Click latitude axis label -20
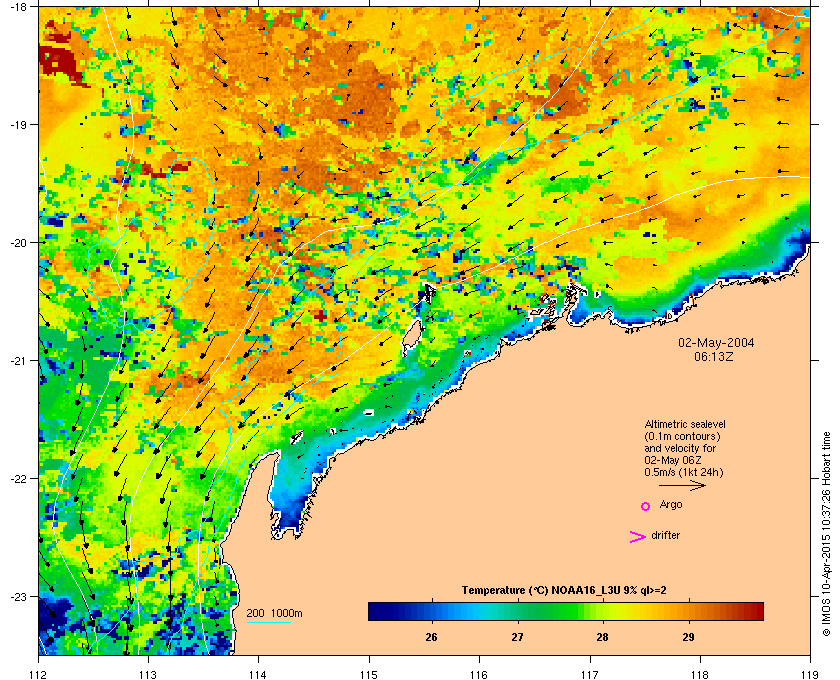 [x=18, y=243]
